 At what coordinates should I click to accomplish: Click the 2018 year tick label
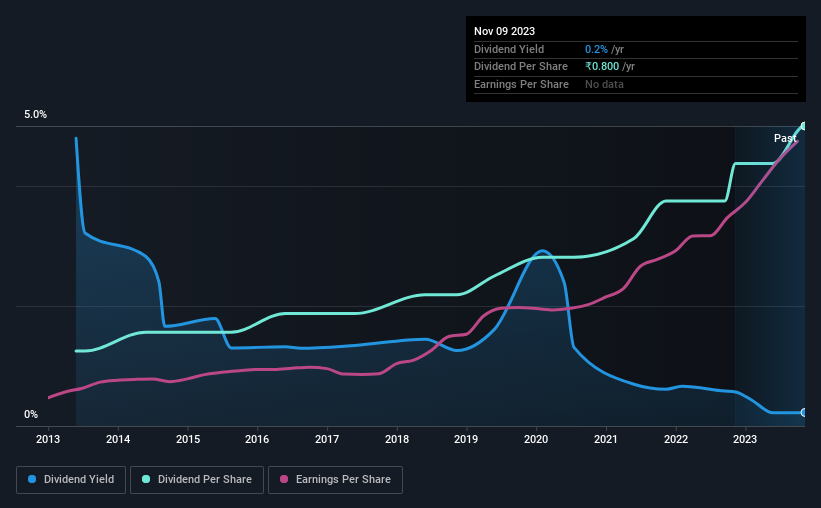397,439
